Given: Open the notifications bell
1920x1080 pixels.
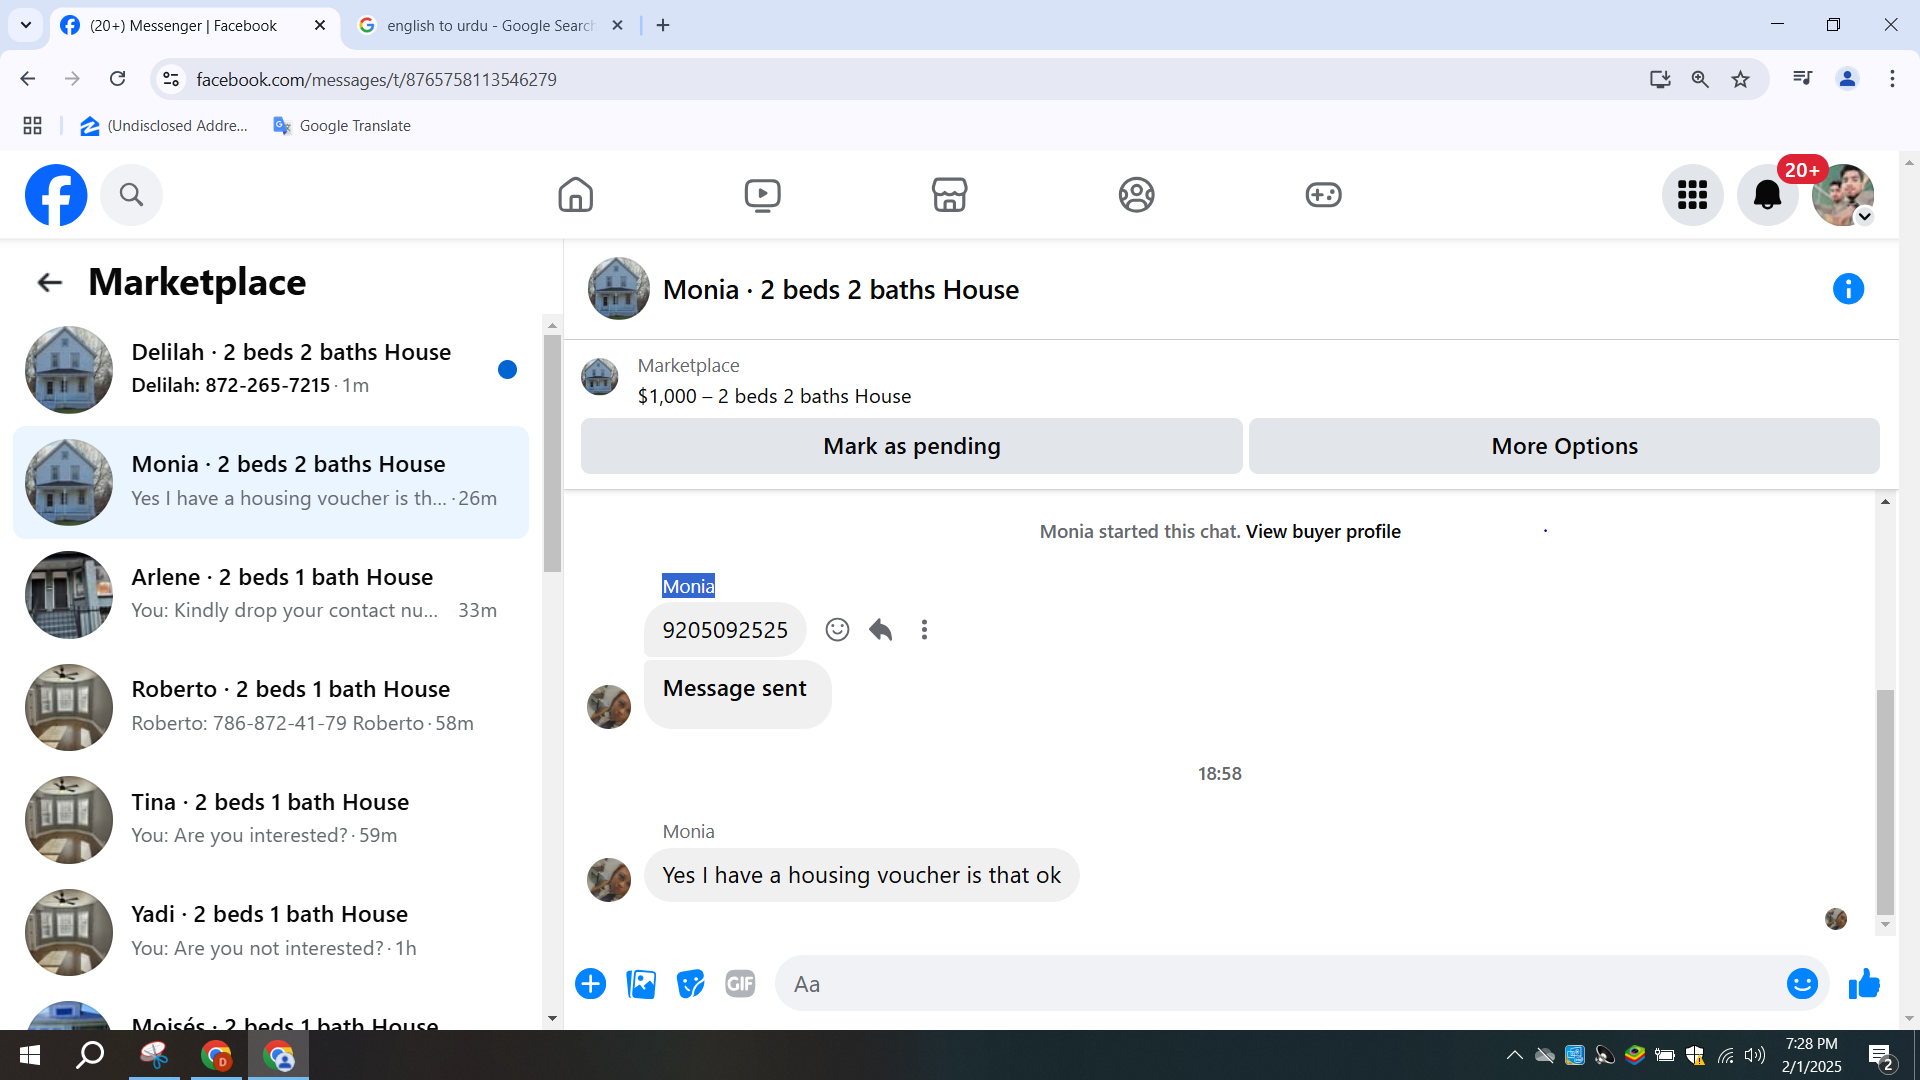Looking at the screenshot, I should click(1767, 195).
